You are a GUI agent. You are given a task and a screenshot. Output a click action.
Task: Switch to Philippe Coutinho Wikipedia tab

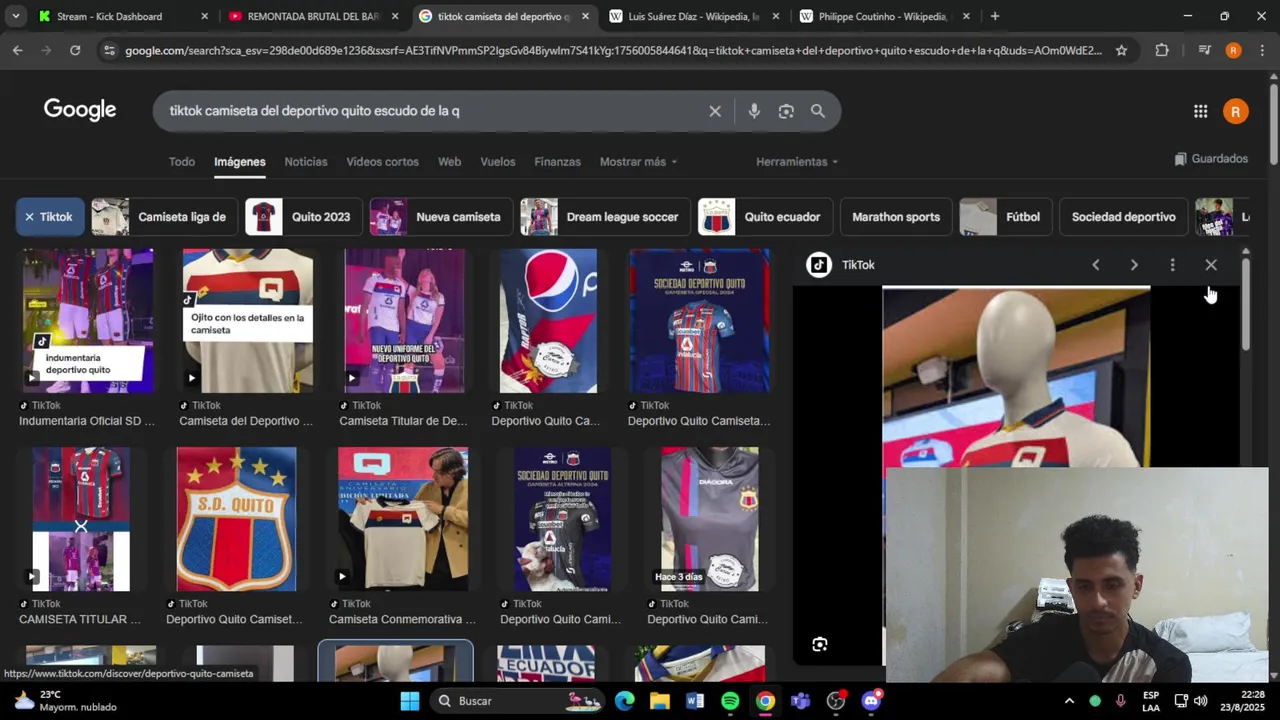(884, 16)
